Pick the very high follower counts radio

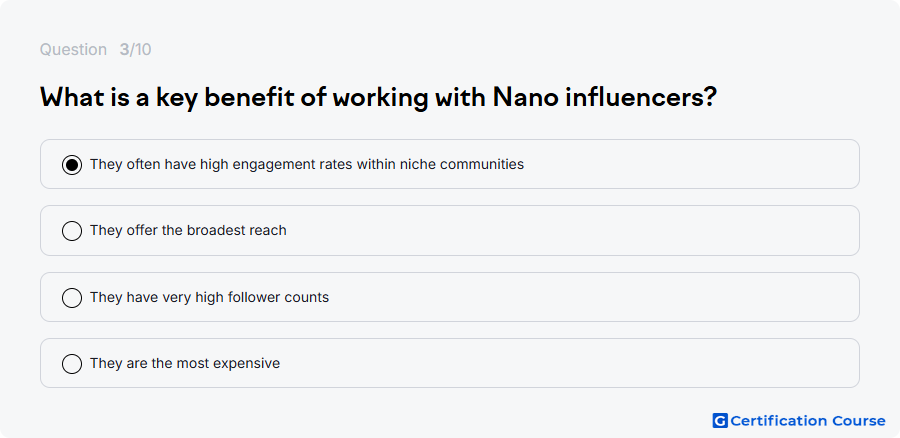[72, 298]
